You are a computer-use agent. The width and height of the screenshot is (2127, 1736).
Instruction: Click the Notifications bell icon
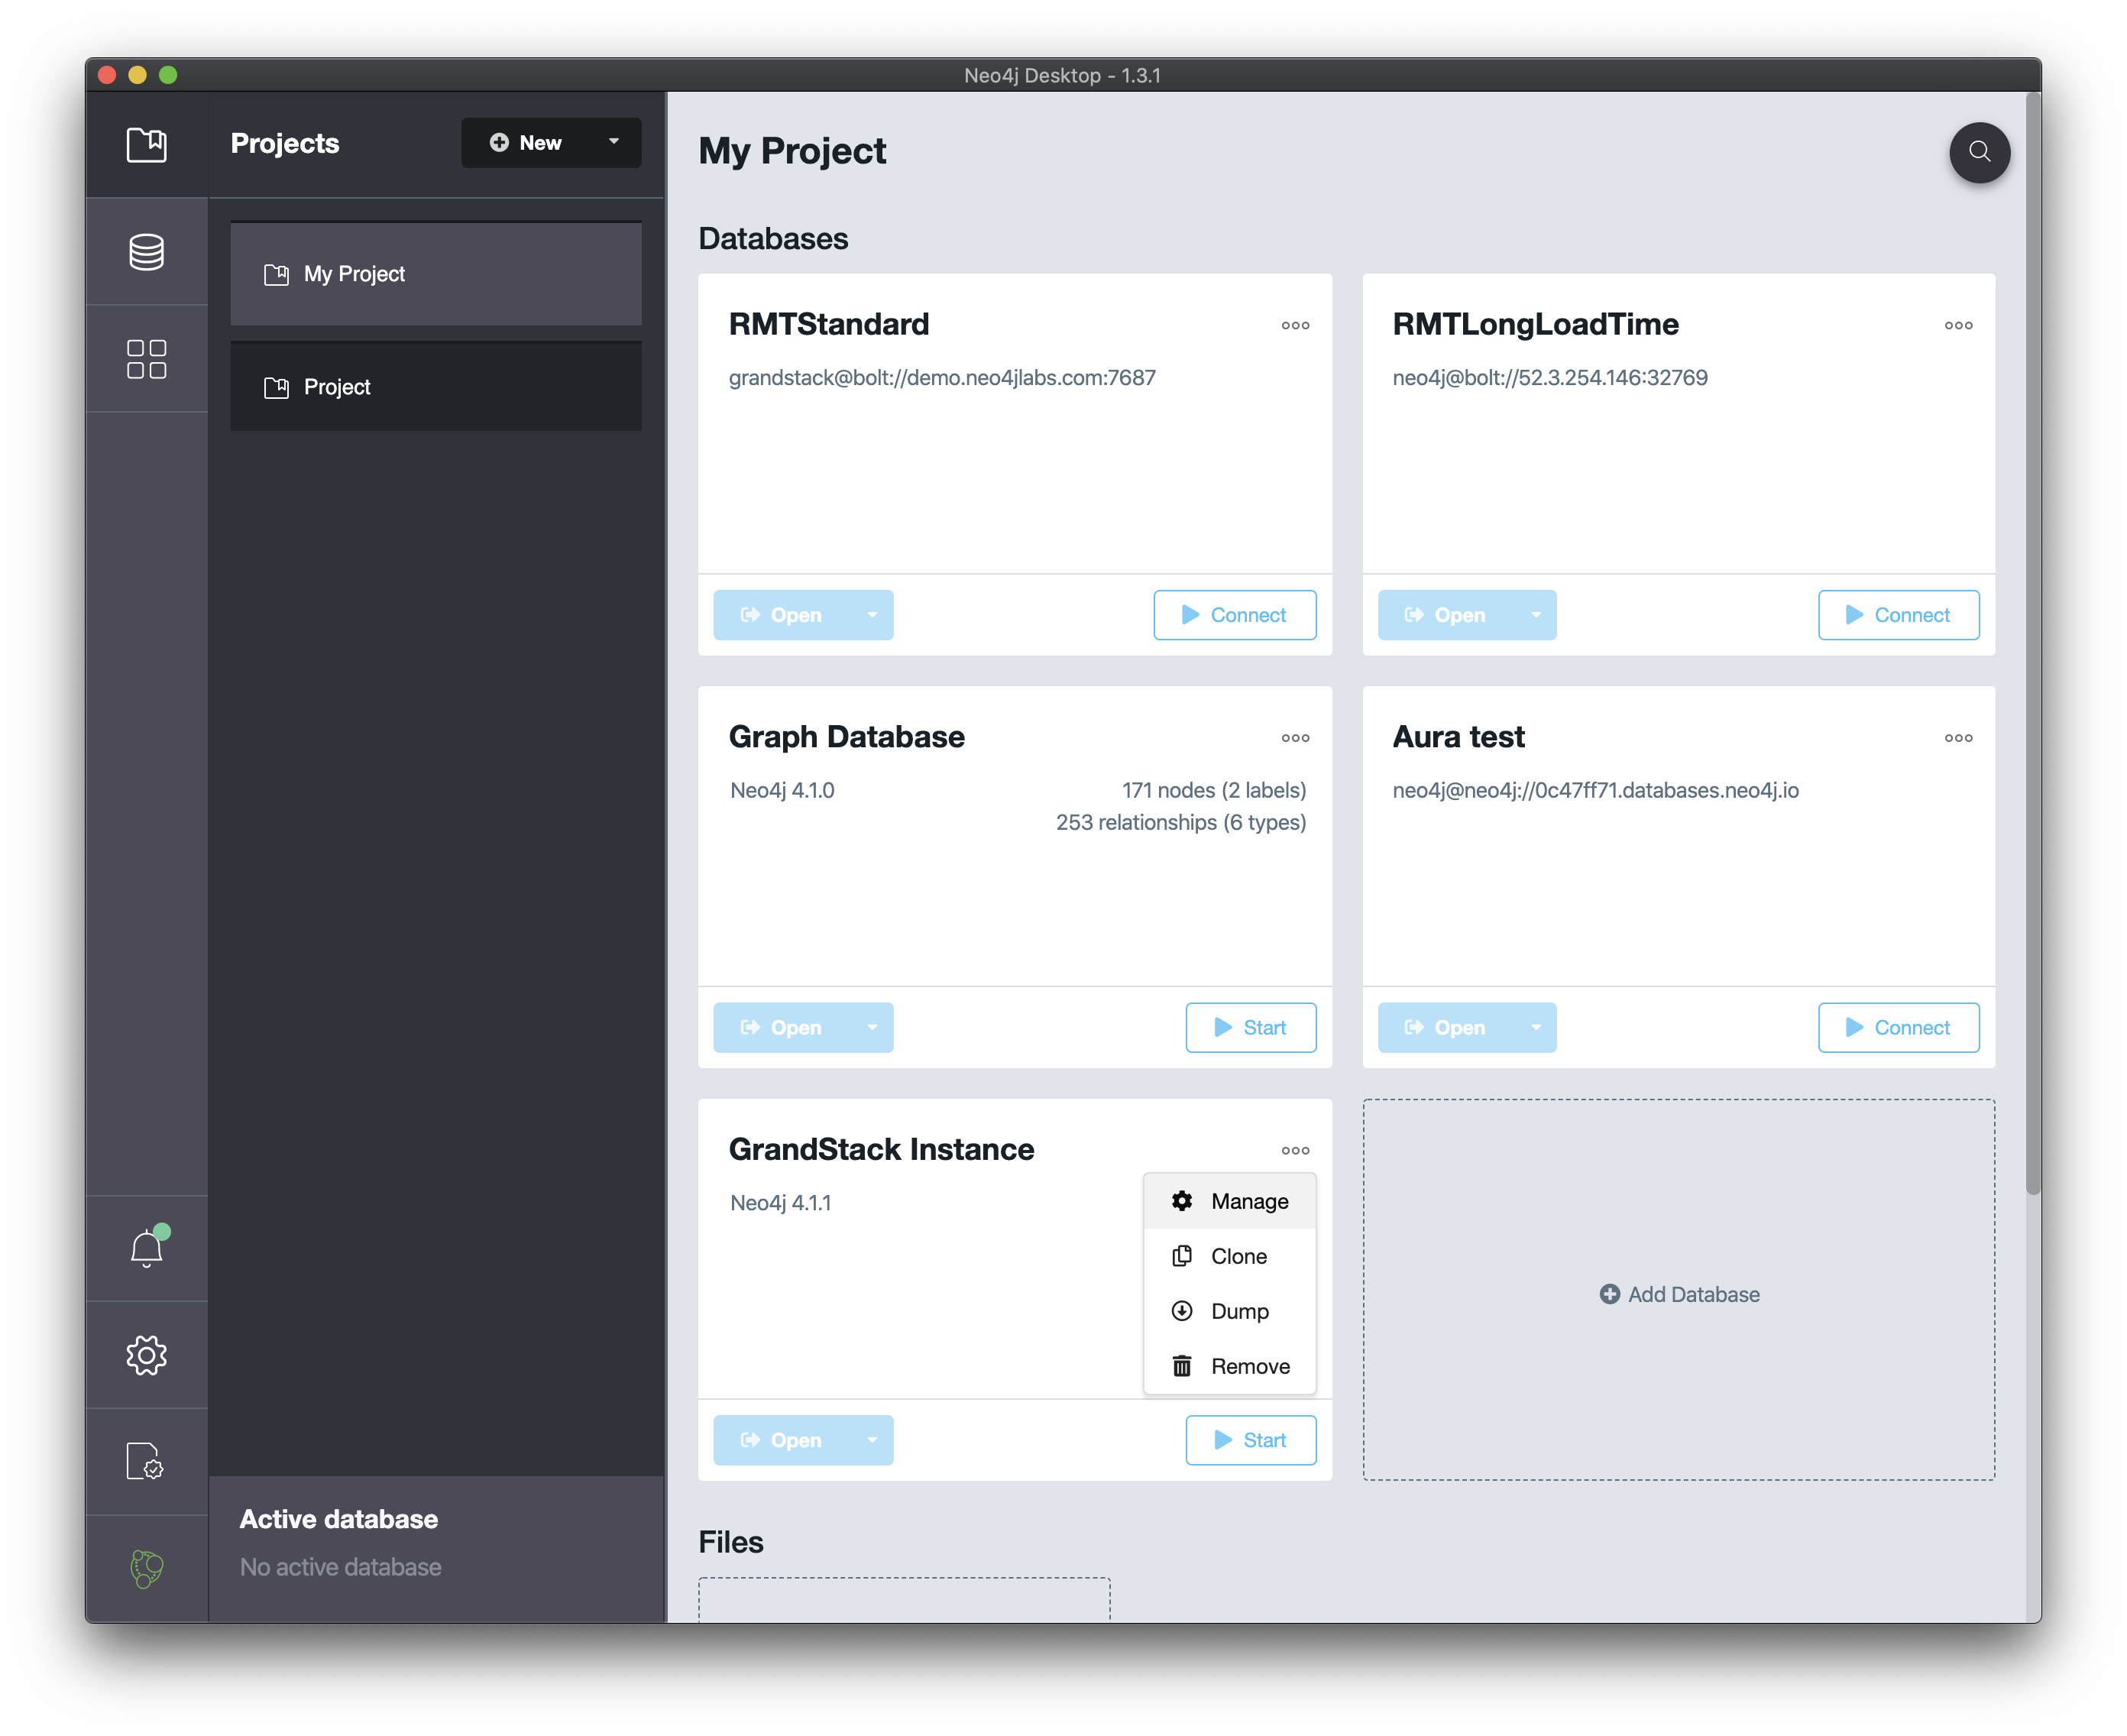click(147, 1247)
